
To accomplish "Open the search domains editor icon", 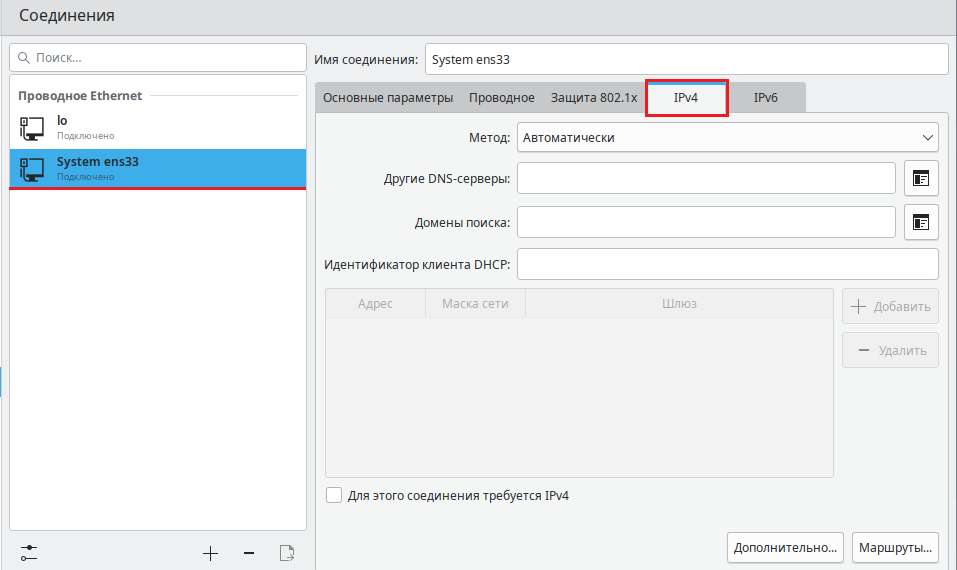I will click(x=921, y=222).
